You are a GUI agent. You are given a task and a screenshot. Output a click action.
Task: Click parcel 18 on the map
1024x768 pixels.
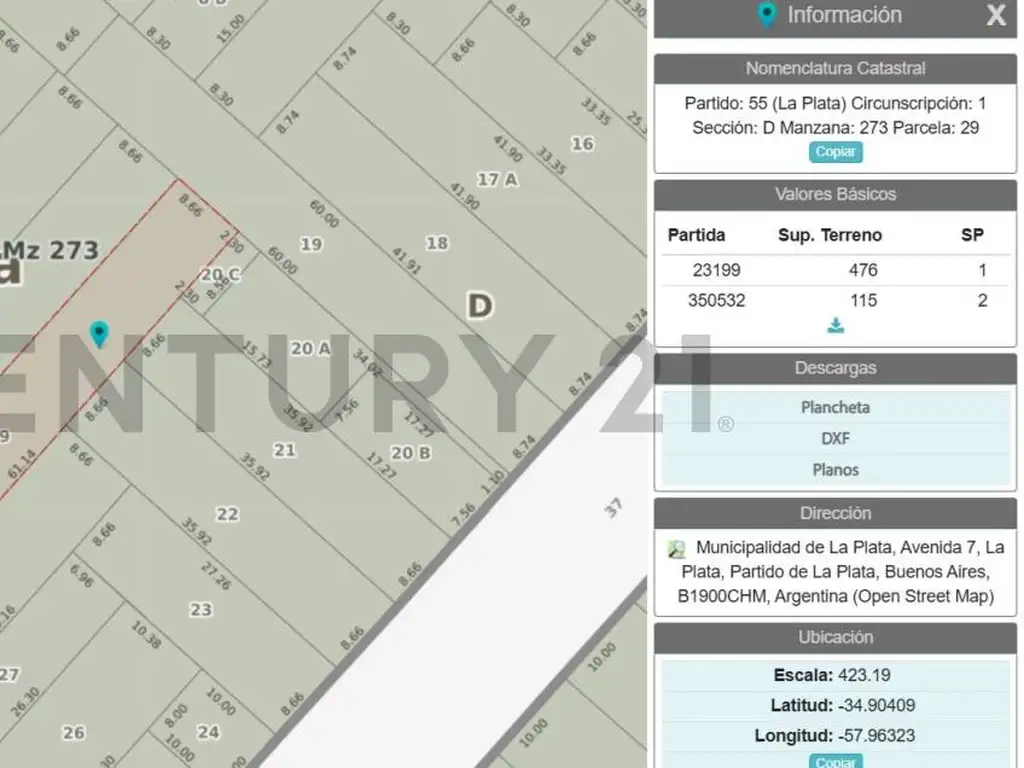[x=437, y=243]
